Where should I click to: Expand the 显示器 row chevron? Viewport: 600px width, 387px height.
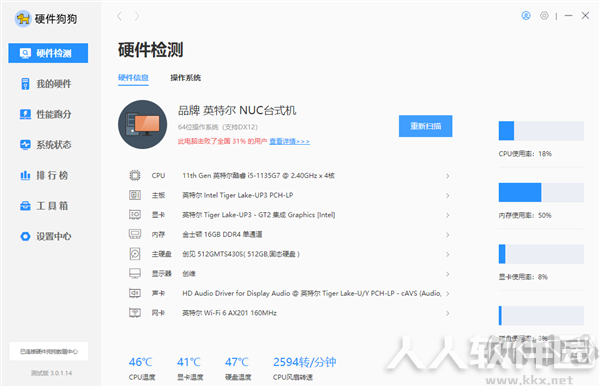447,274
